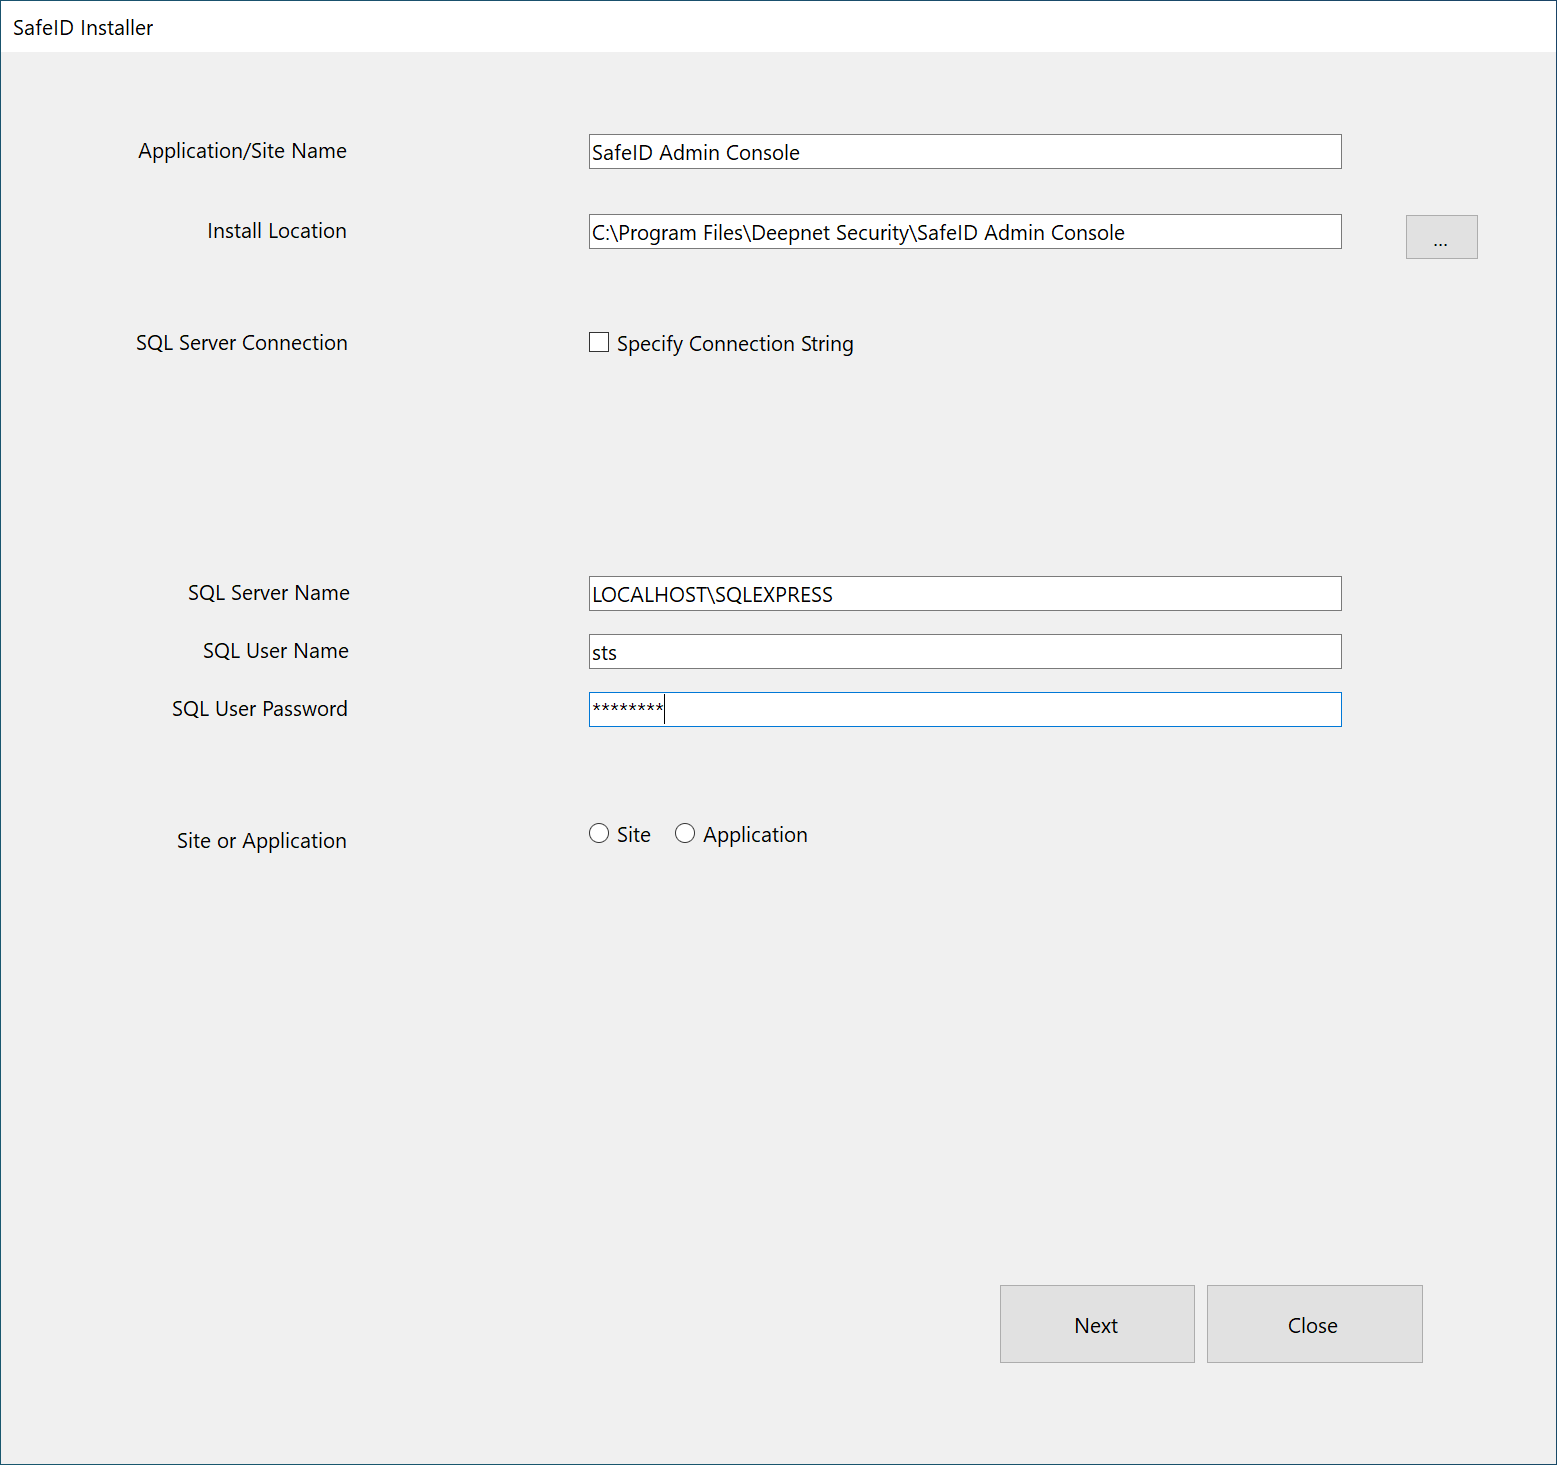Click the Close button
This screenshot has width=1557, height=1465.
[1314, 1324]
